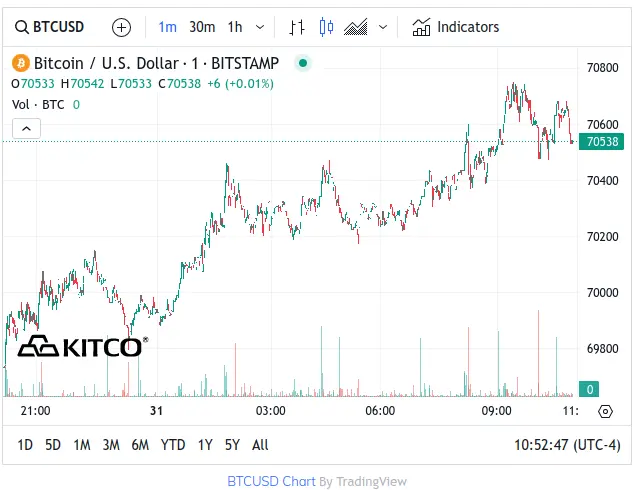Image resolution: width=639 pixels, height=490 pixels.
Task: Click the +6 (+0.01%) change value
Action: (x=240, y=84)
